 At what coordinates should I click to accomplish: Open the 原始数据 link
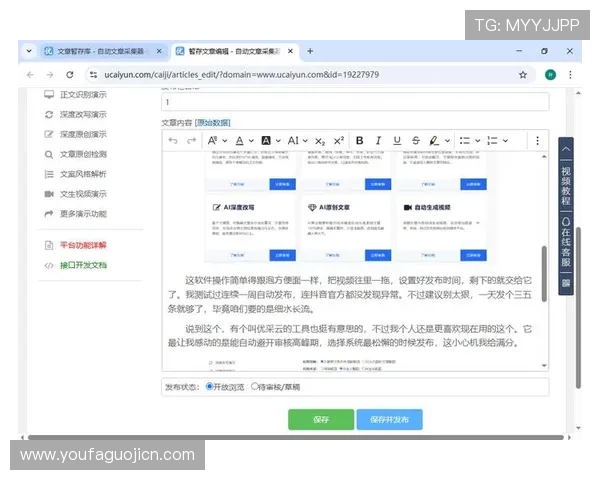[x=213, y=123]
